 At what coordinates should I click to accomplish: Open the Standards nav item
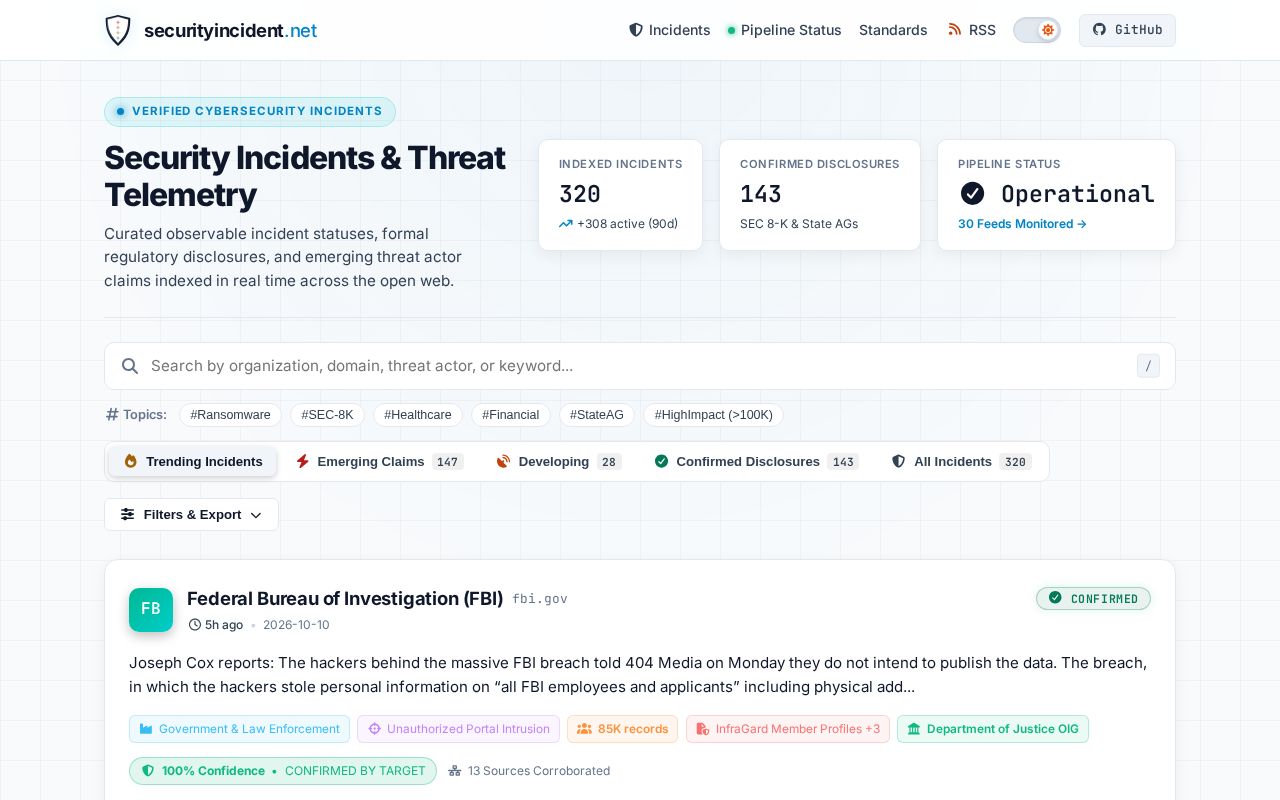point(893,30)
